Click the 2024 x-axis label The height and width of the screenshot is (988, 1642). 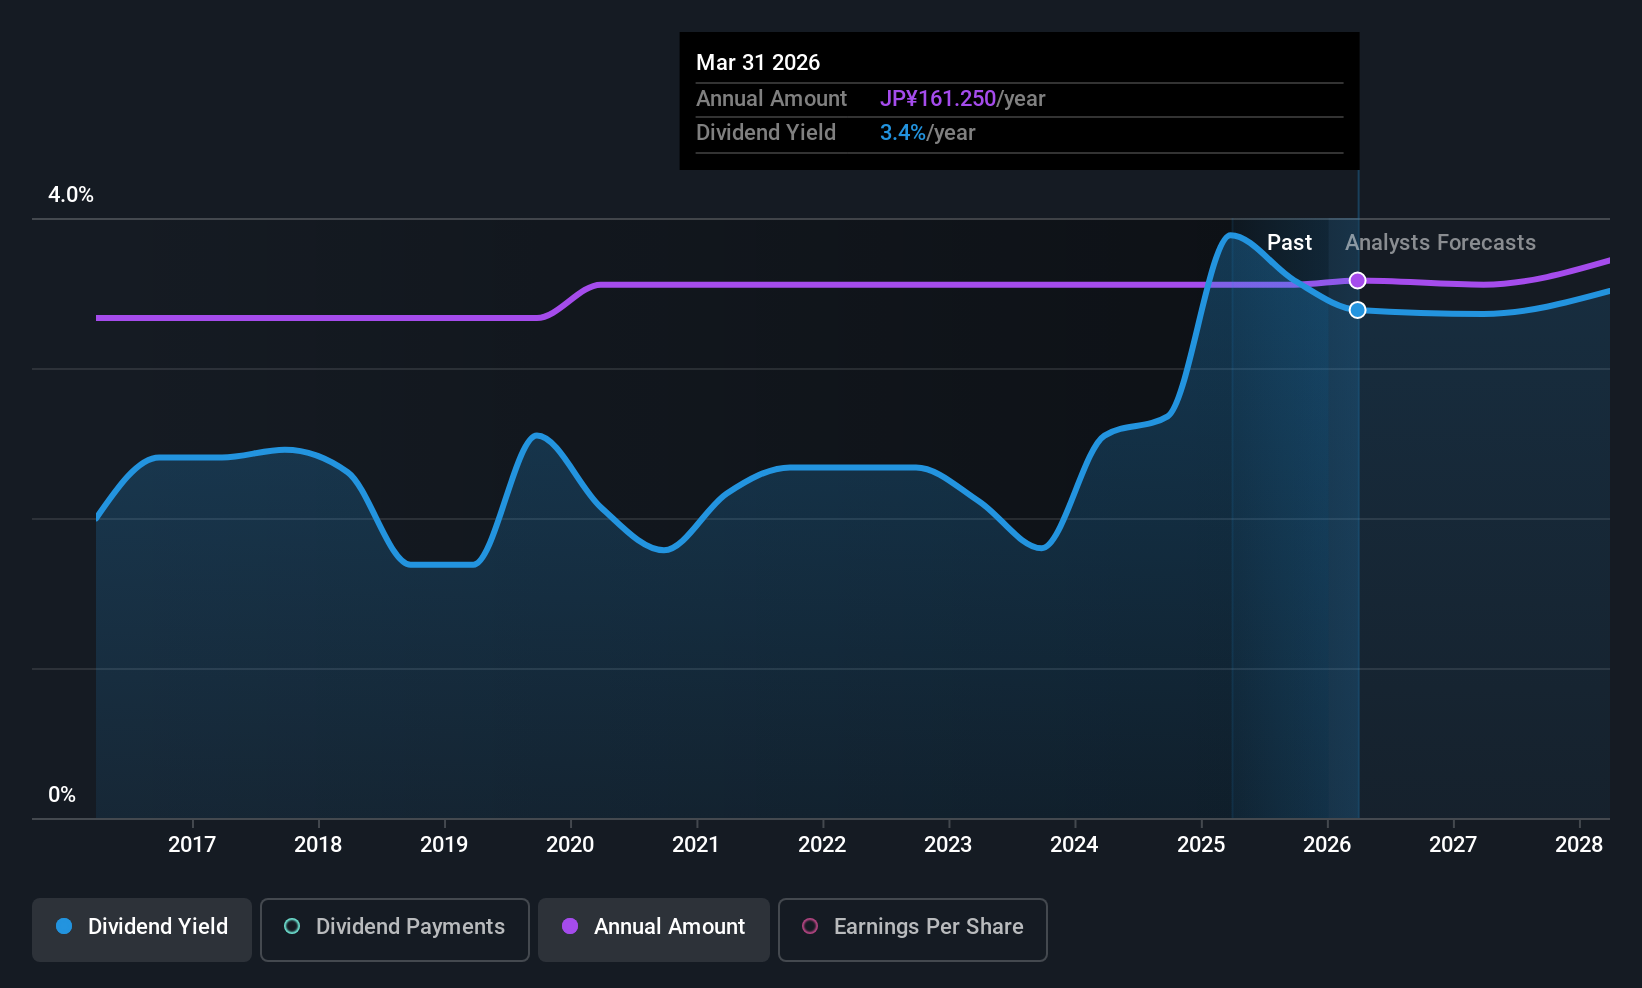click(x=1074, y=844)
